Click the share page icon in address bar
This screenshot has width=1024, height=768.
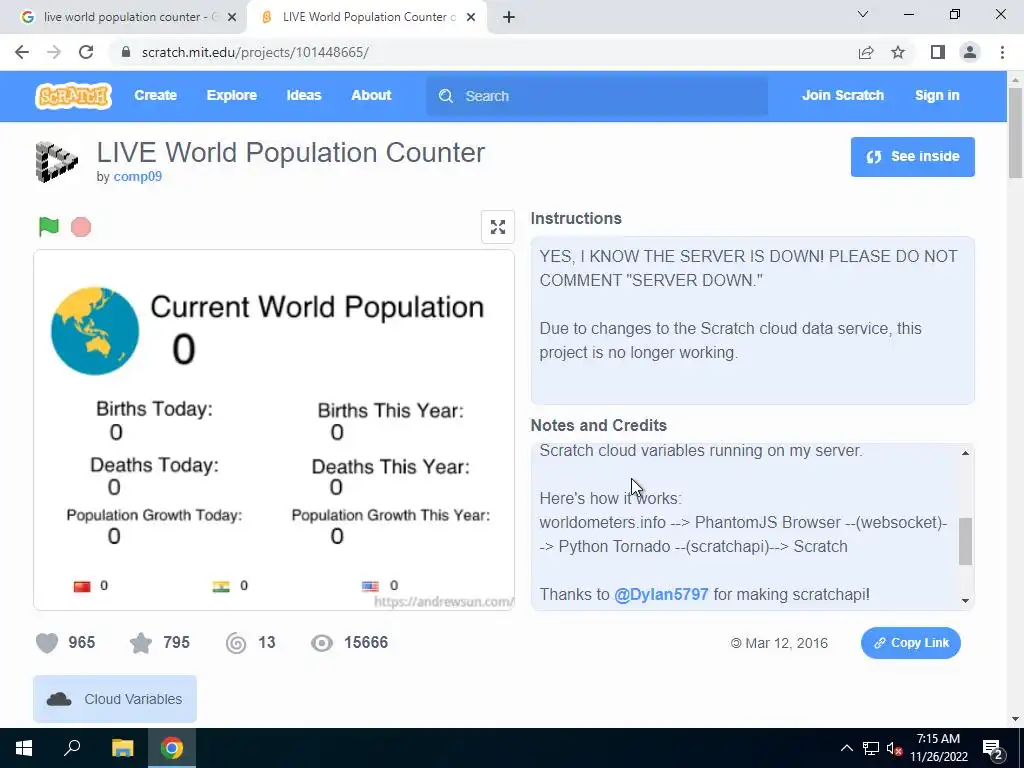pyautogui.click(x=866, y=52)
